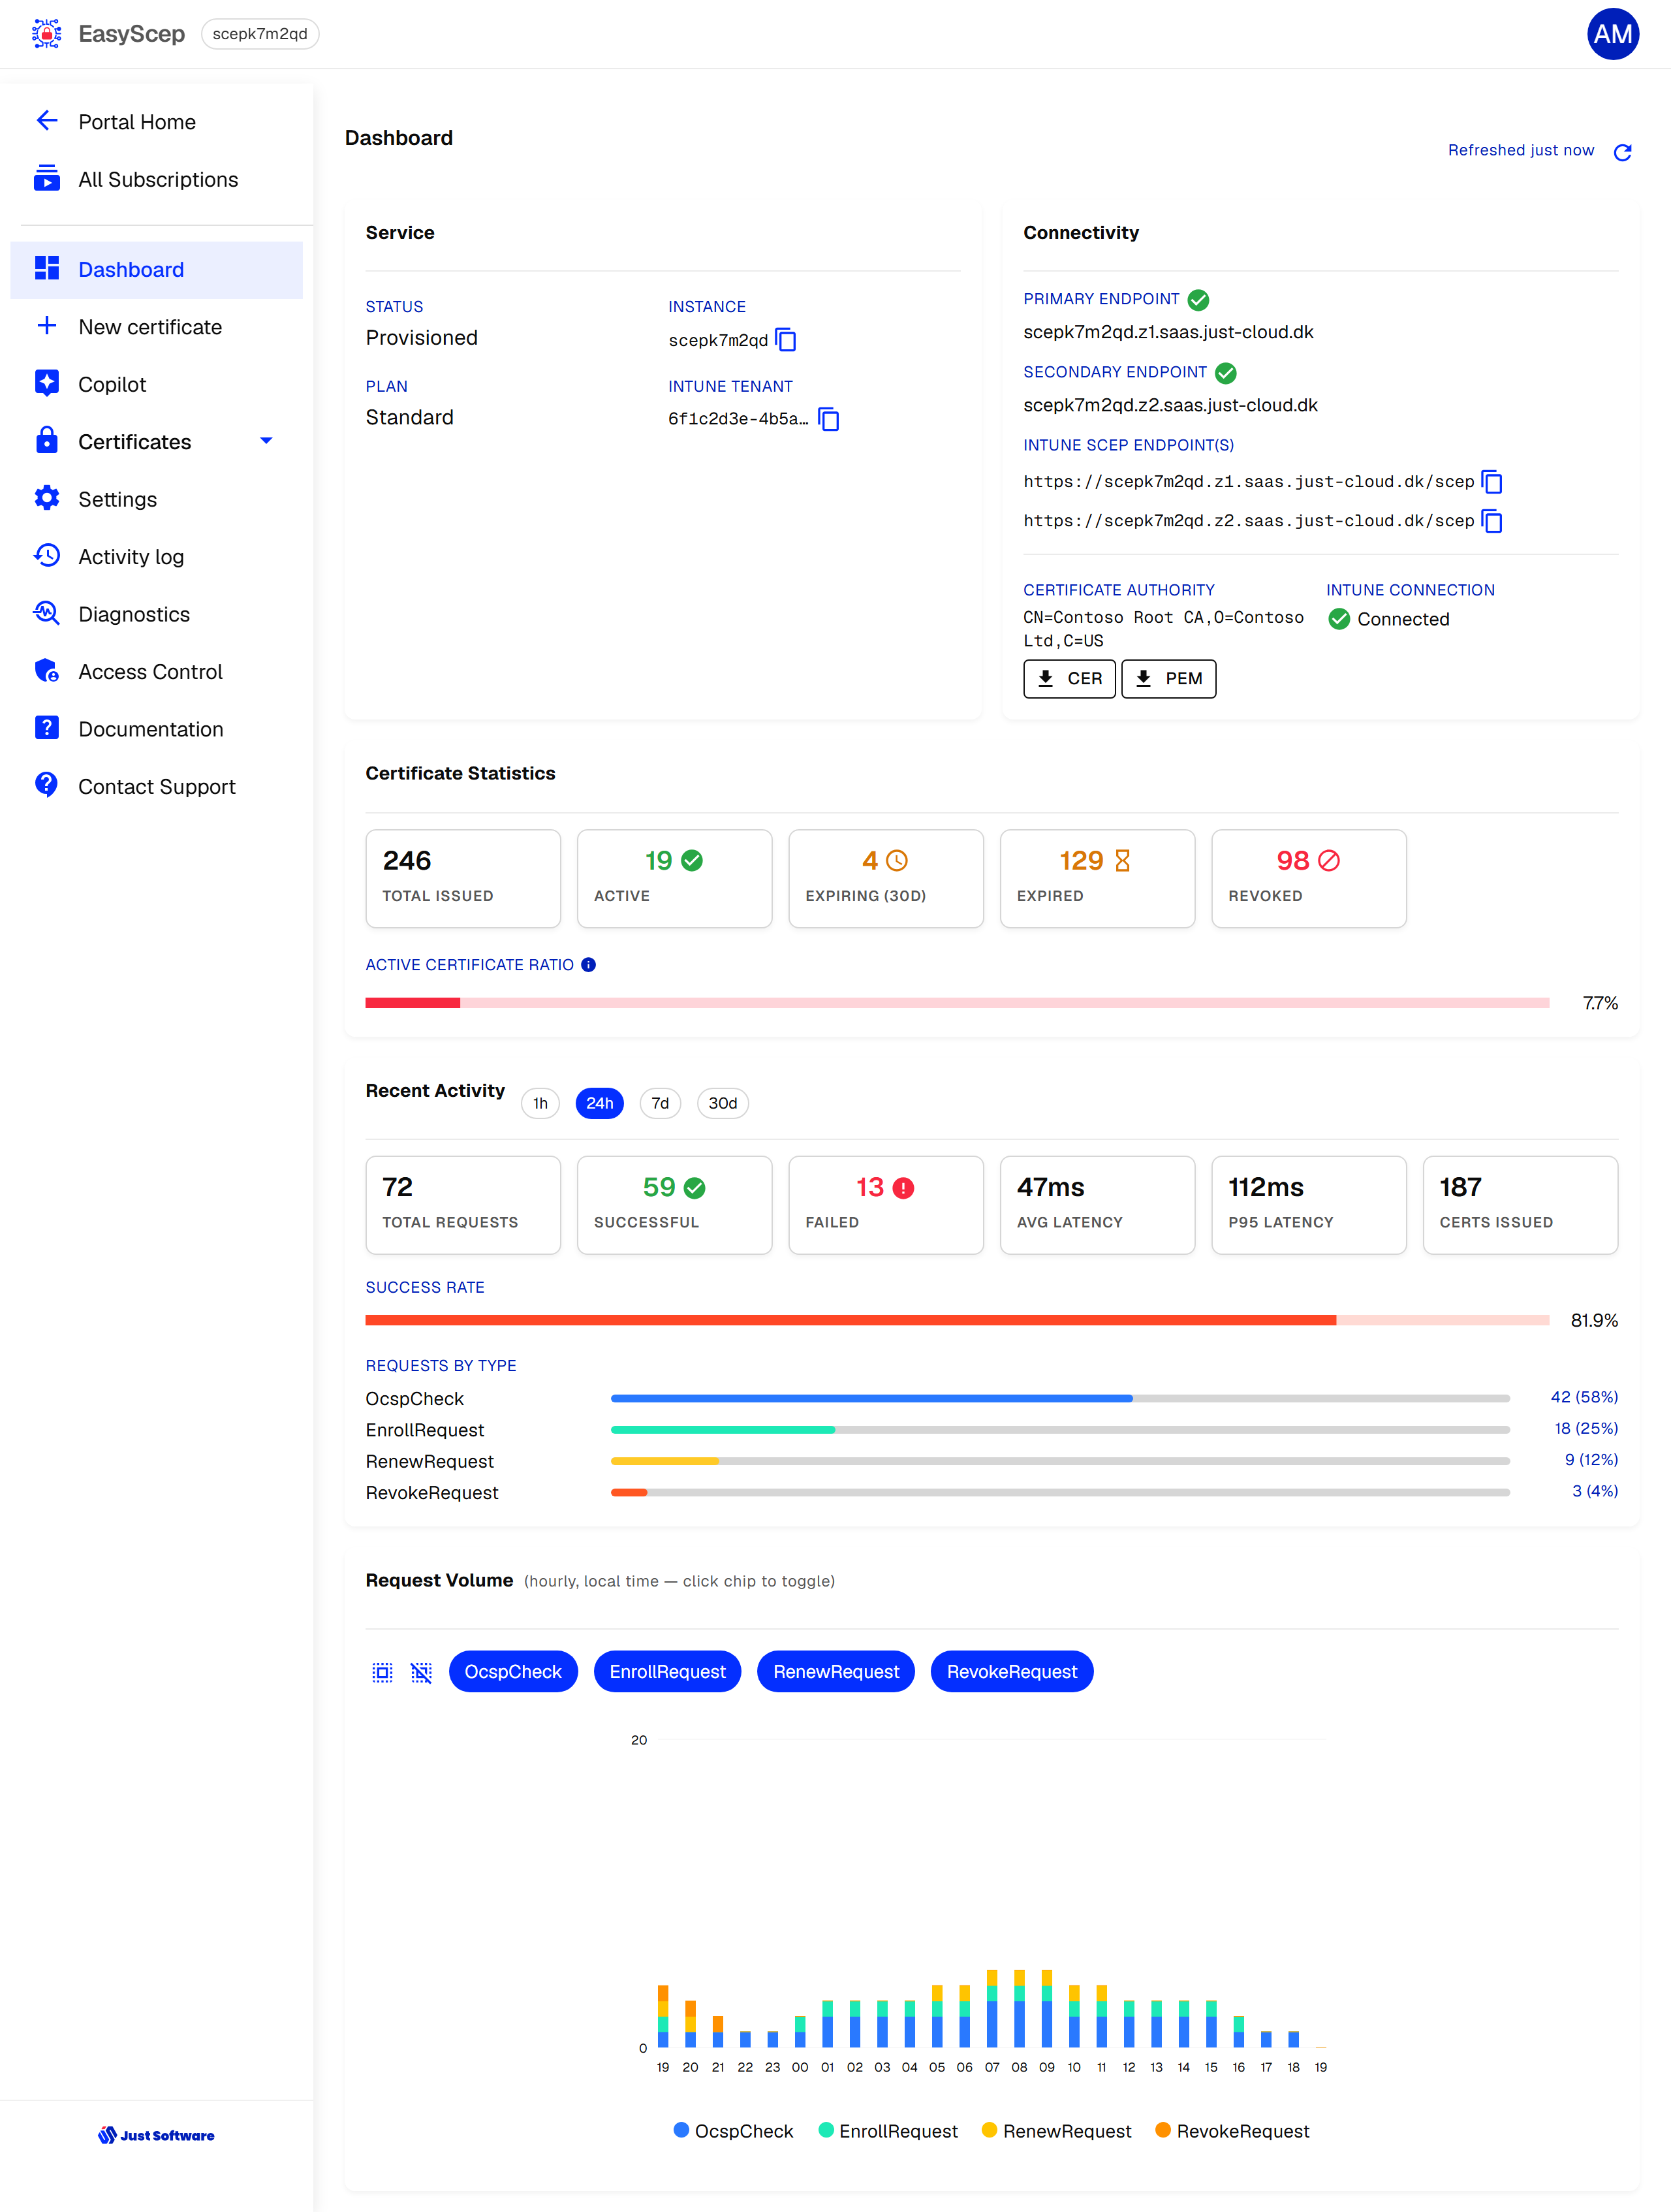1671x2212 pixels.
Task: Download the CA certificate as PEM
Action: (x=1169, y=679)
